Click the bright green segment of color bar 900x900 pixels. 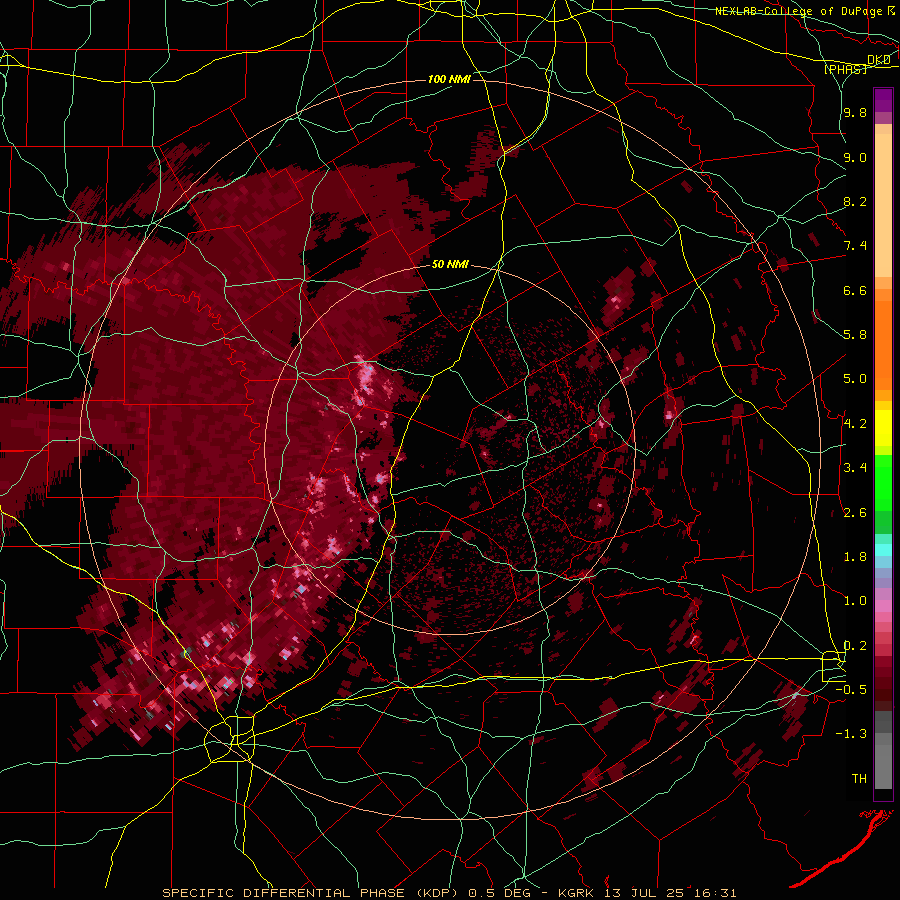pyautogui.click(x=883, y=481)
